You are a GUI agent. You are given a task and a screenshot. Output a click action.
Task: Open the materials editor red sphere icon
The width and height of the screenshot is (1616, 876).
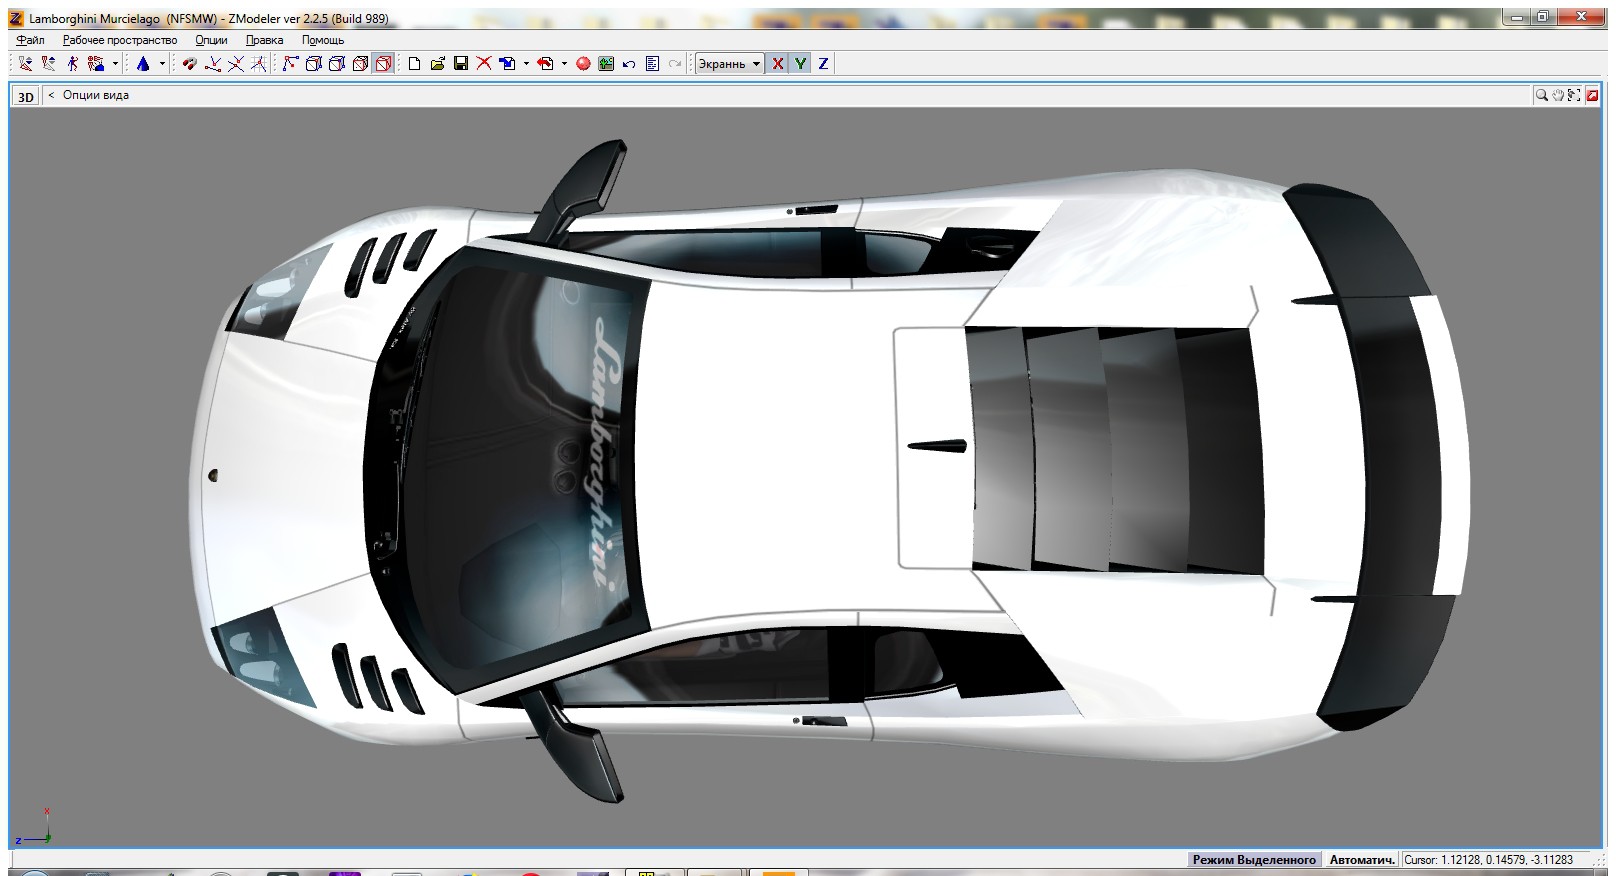tap(583, 64)
